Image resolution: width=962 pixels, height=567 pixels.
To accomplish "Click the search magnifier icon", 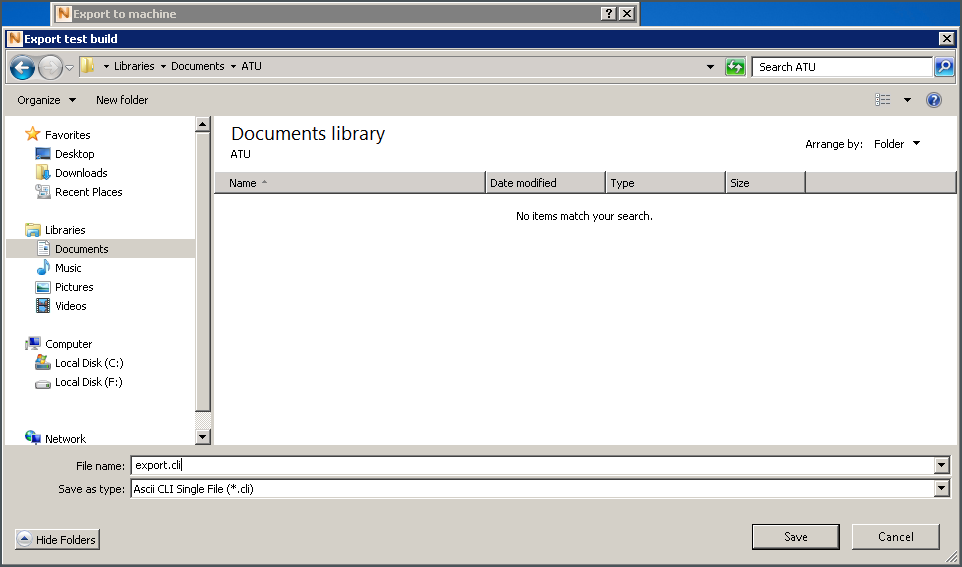I will [x=944, y=67].
